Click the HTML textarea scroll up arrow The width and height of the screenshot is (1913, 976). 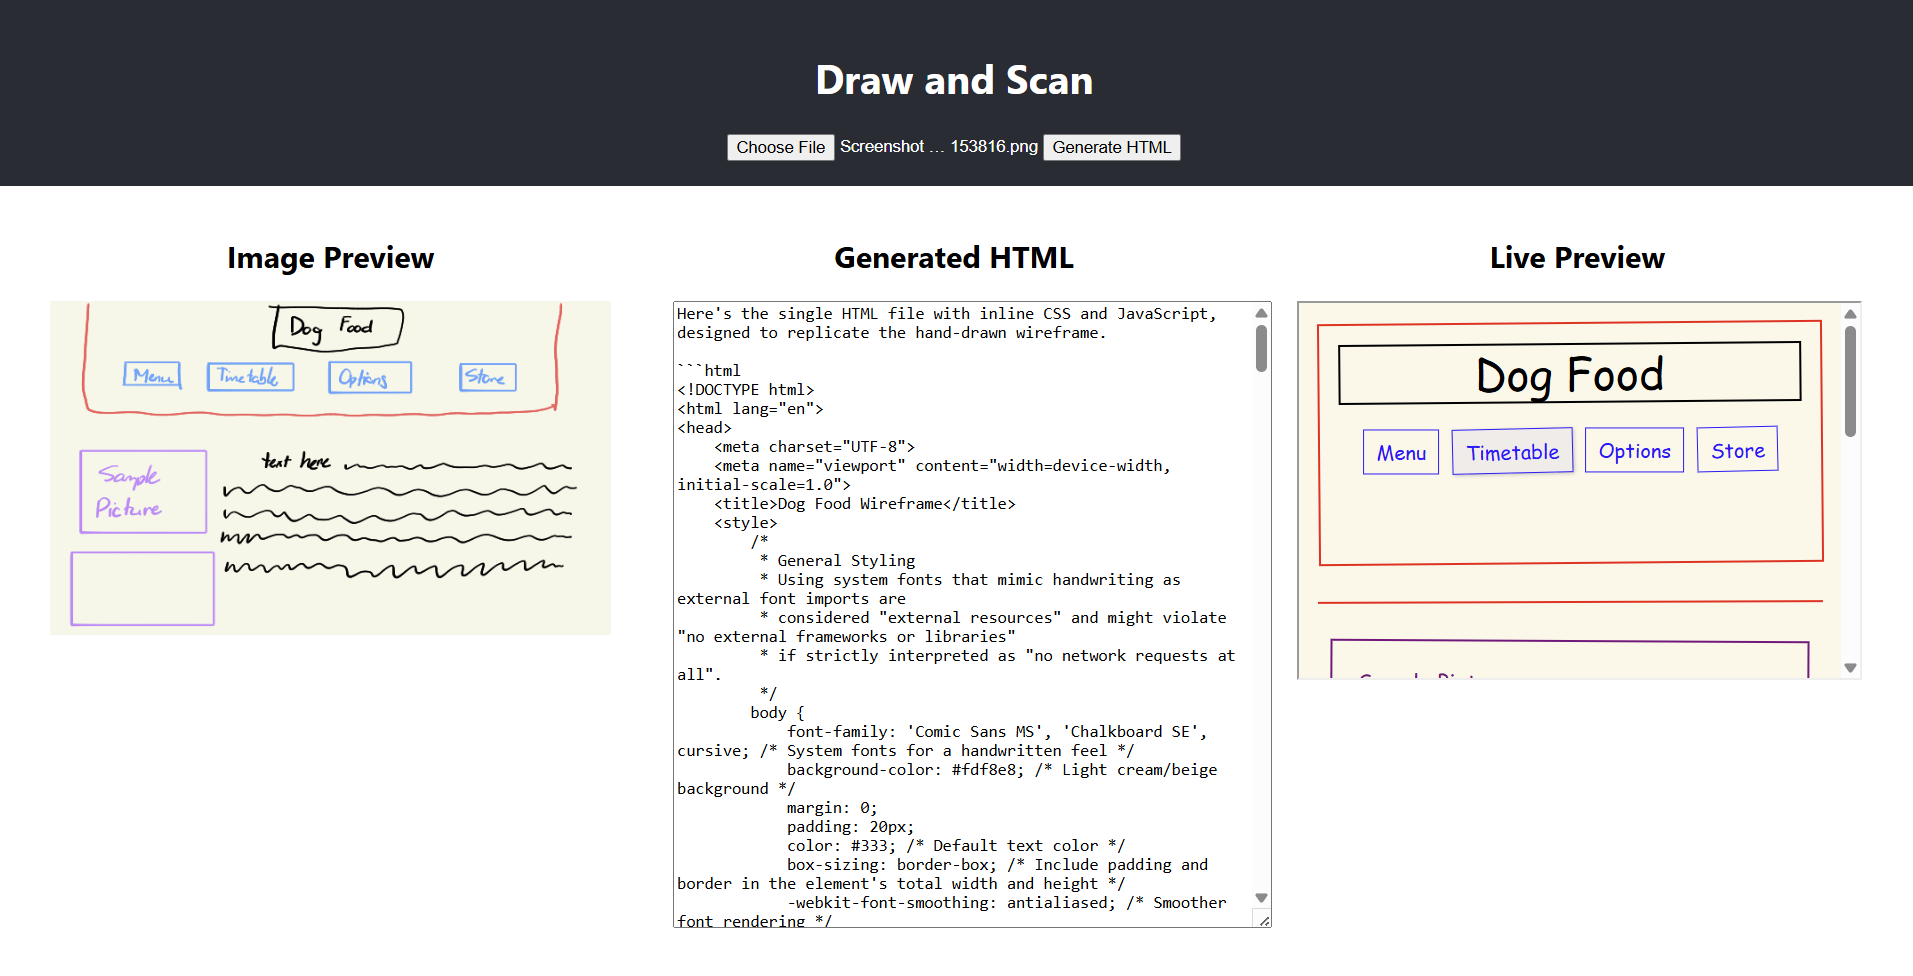click(x=1262, y=313)
